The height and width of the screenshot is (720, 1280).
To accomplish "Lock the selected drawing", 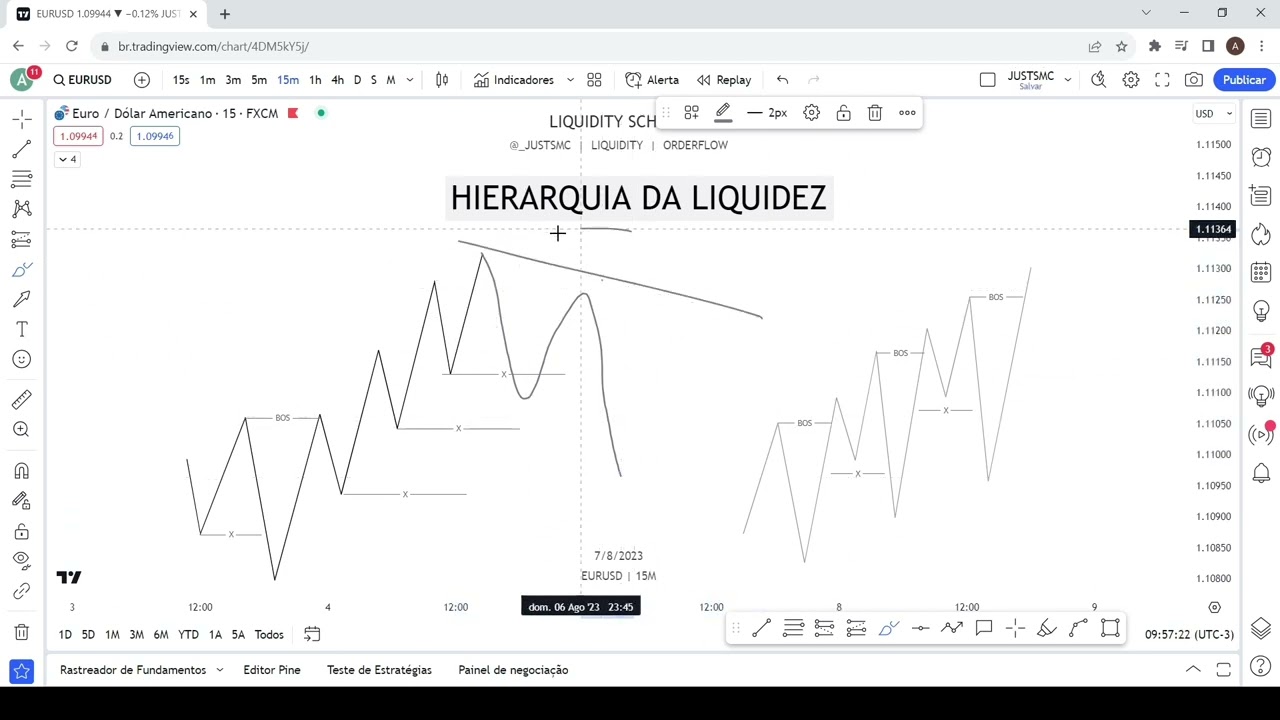I will click(844, 113).
